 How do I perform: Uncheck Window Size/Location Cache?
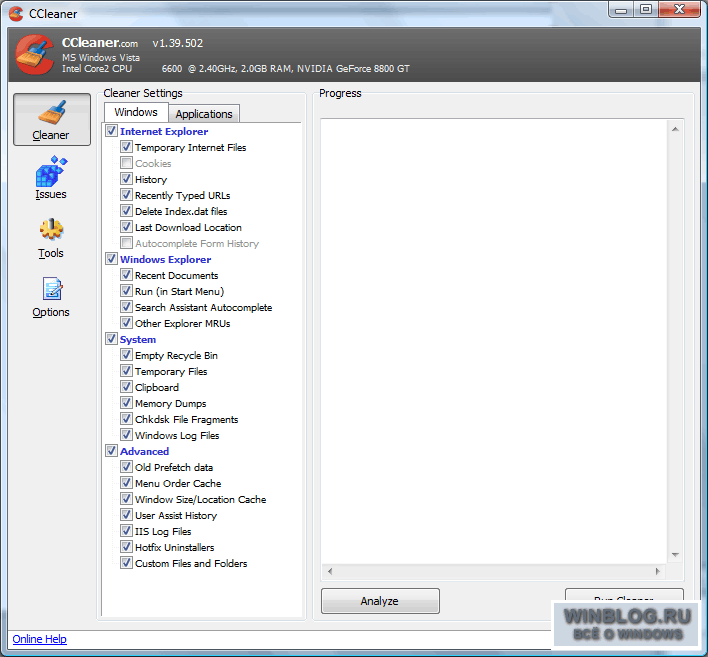[126, 499]
